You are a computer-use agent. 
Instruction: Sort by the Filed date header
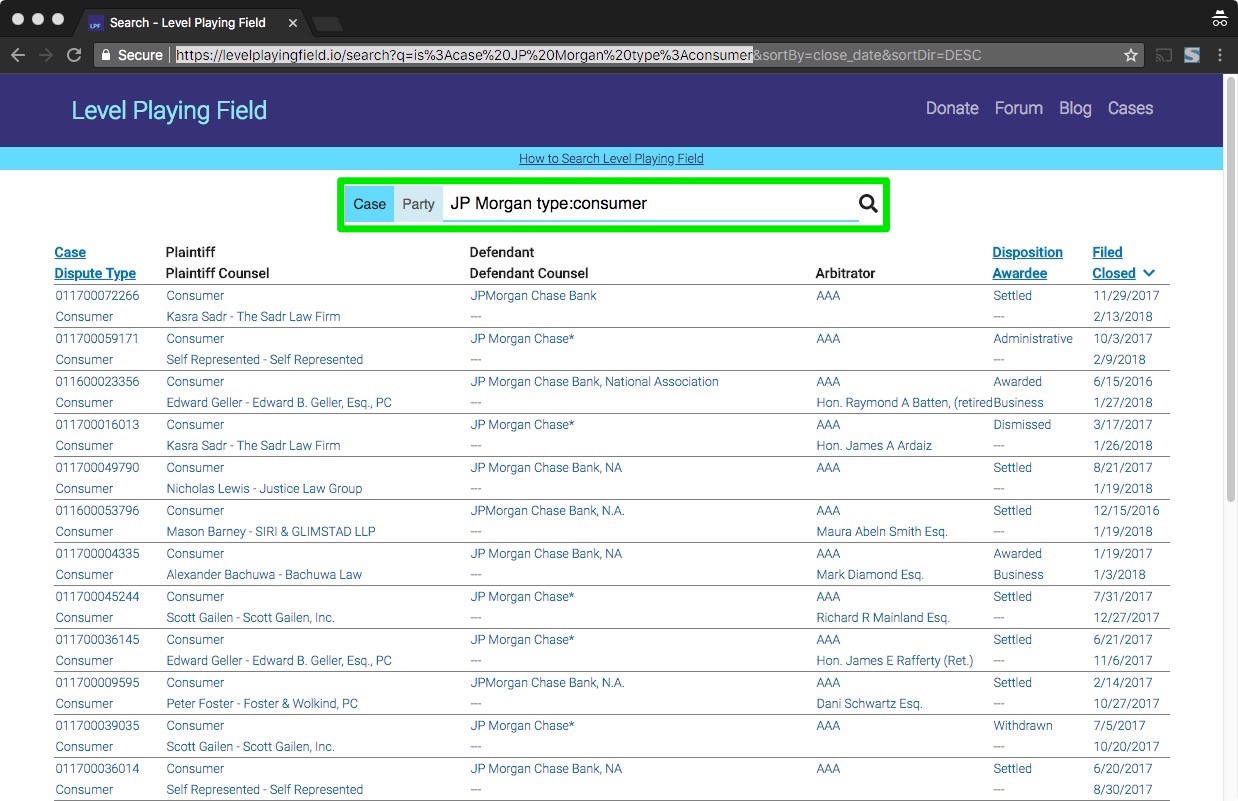[x=1107, y=252]
